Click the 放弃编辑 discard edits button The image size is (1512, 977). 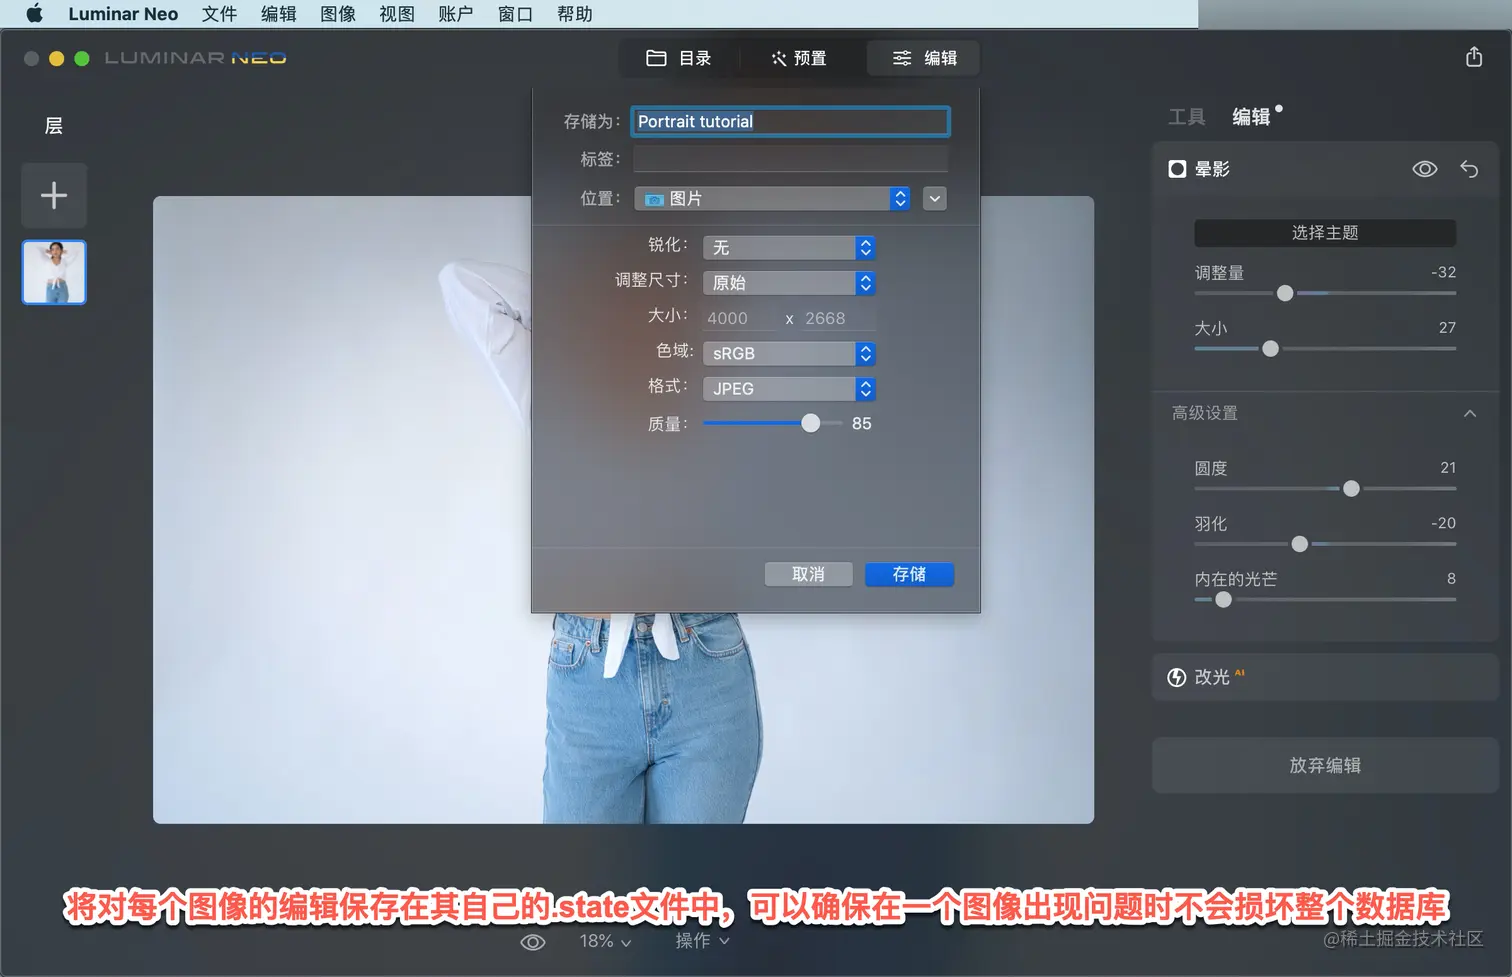click(x=1325, y=765)
